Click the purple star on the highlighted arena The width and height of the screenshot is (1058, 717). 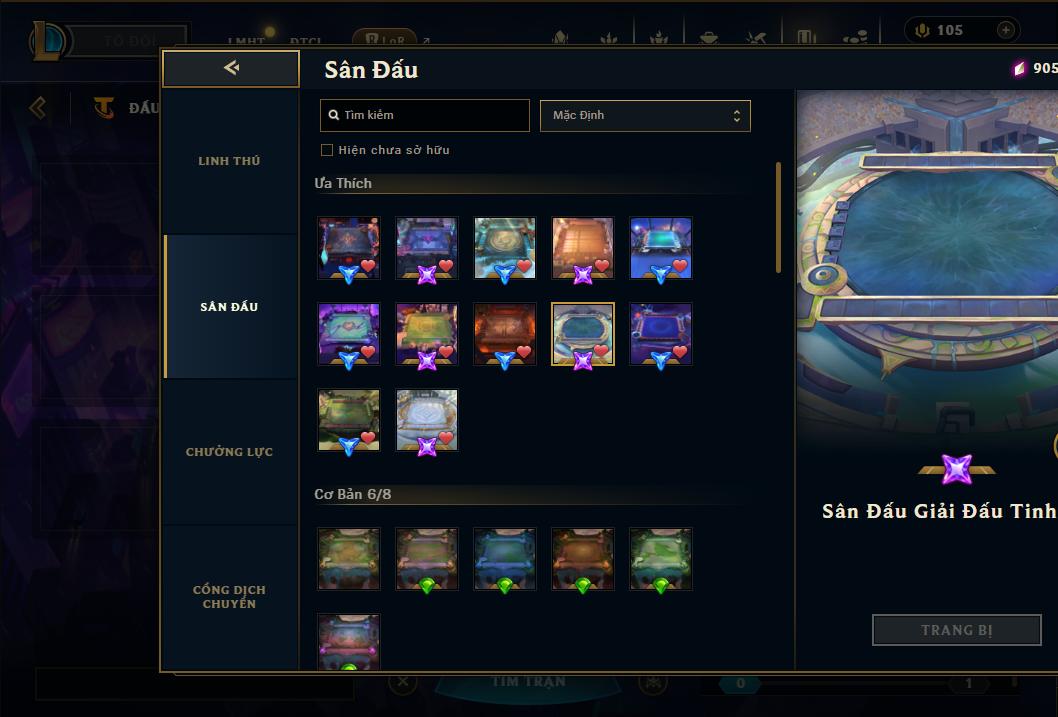583,361
